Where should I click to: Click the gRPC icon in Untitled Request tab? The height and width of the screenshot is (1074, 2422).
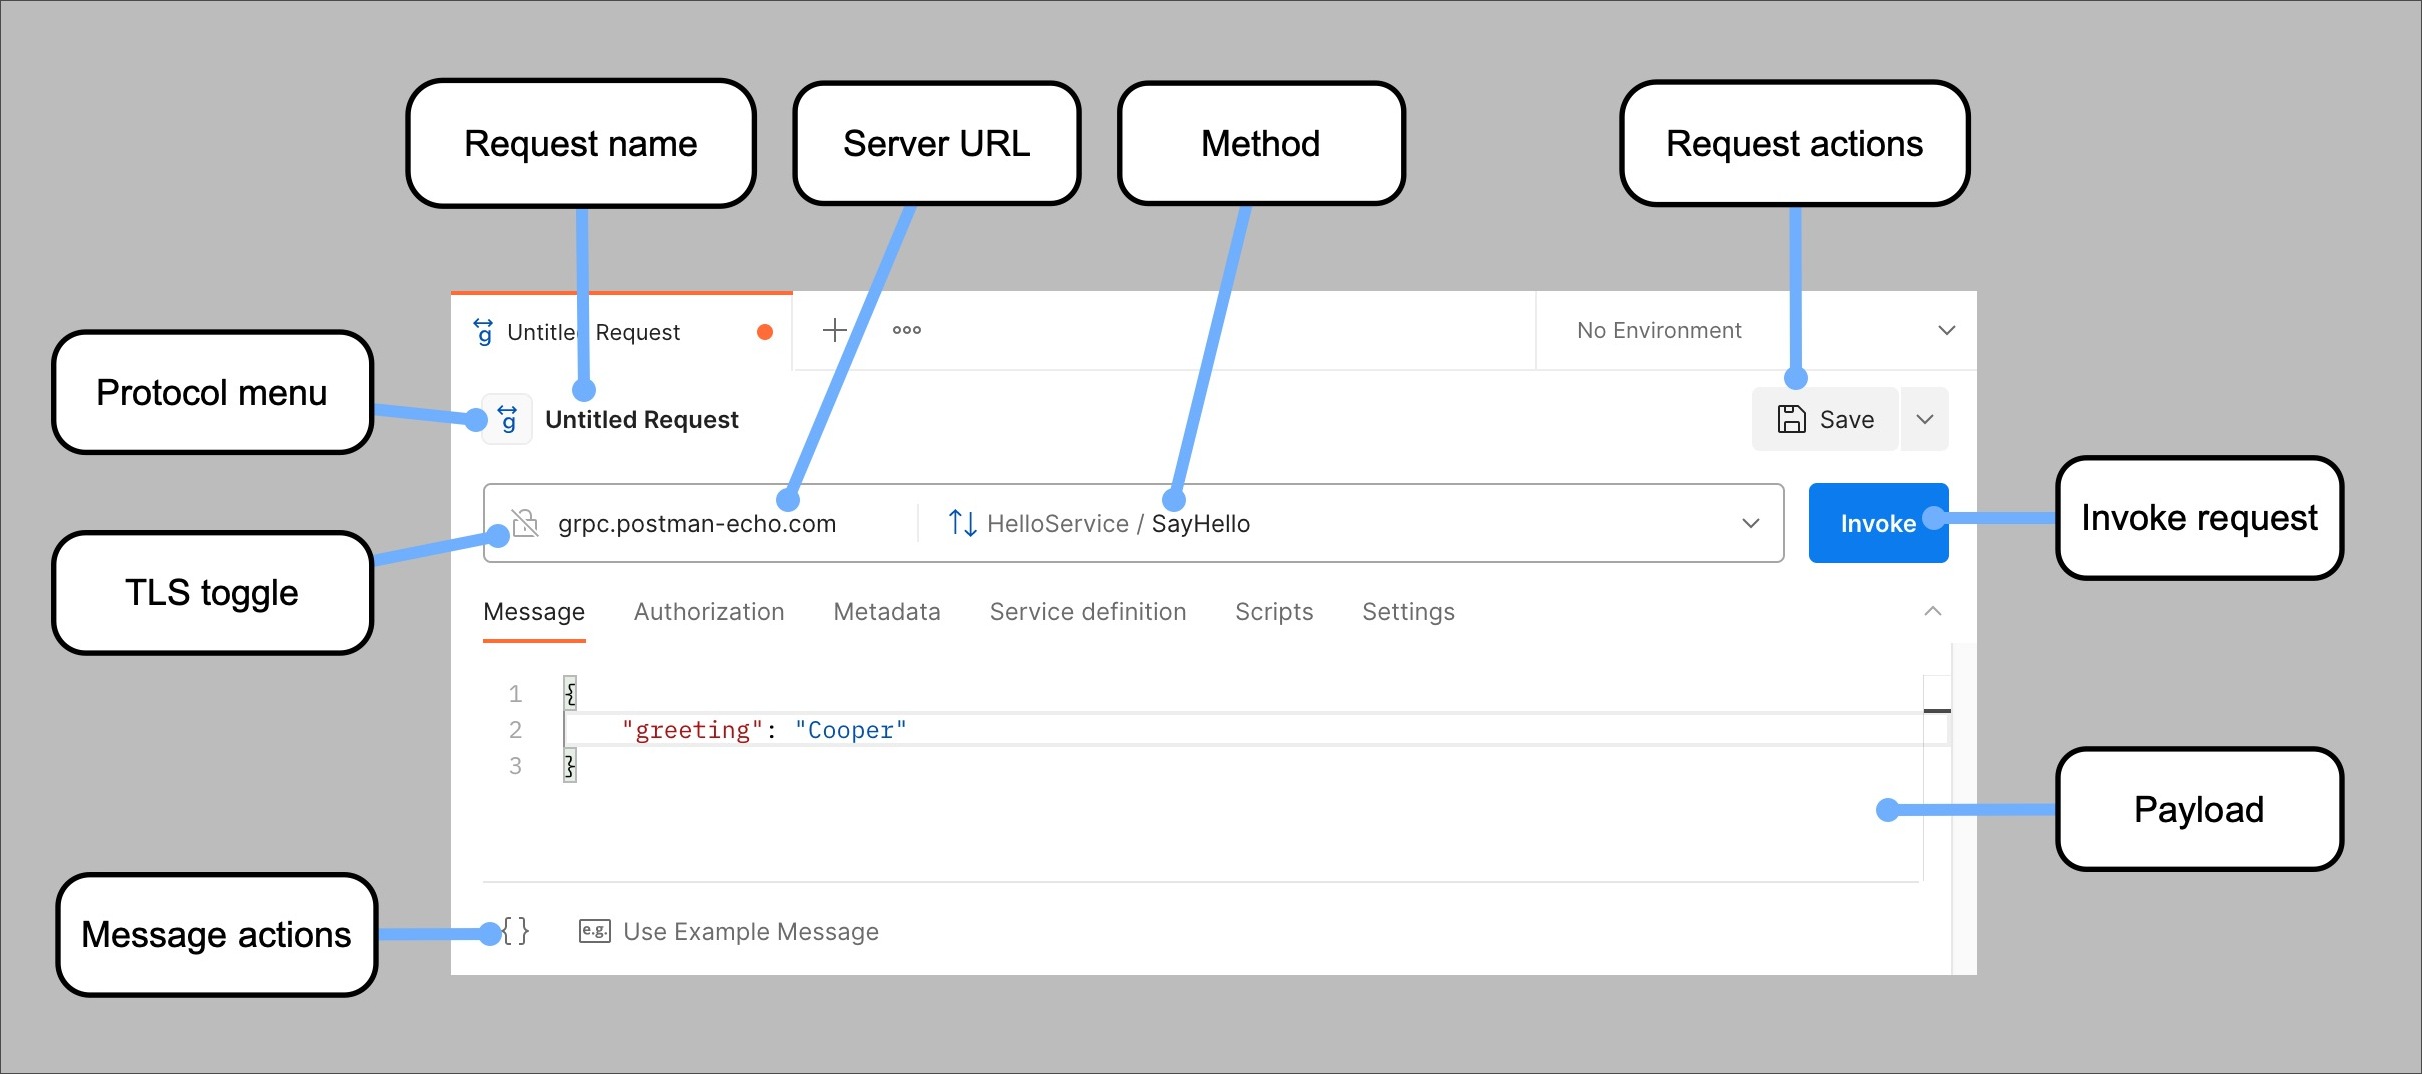coord(484,331)
